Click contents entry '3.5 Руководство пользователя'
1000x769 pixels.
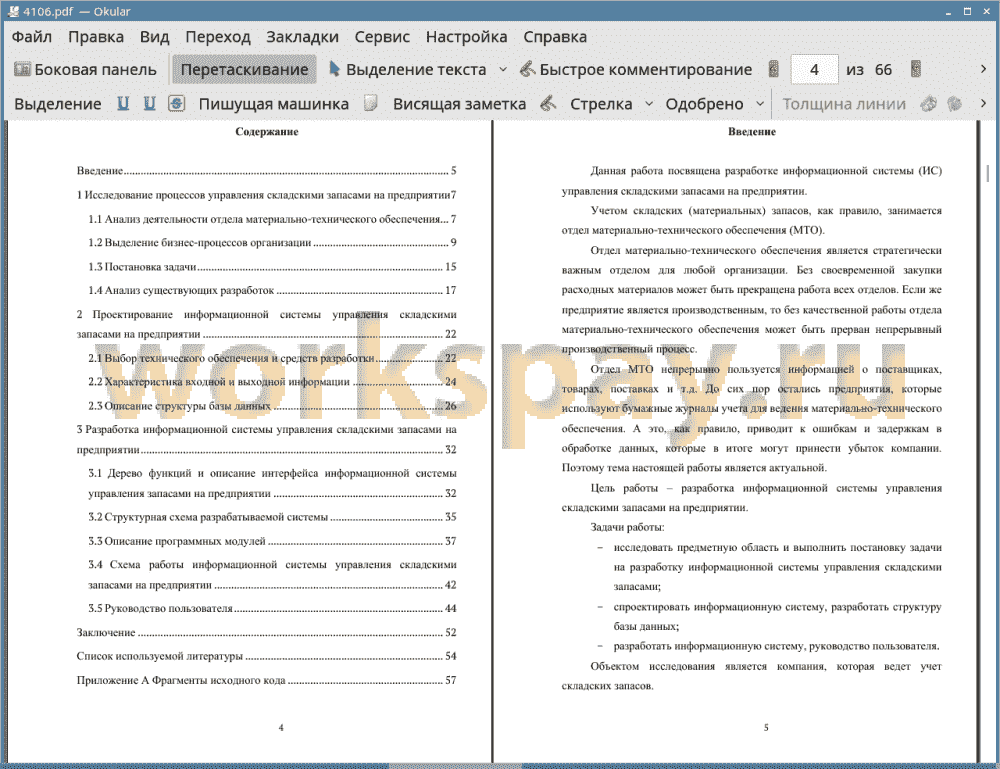click(272, 608)
